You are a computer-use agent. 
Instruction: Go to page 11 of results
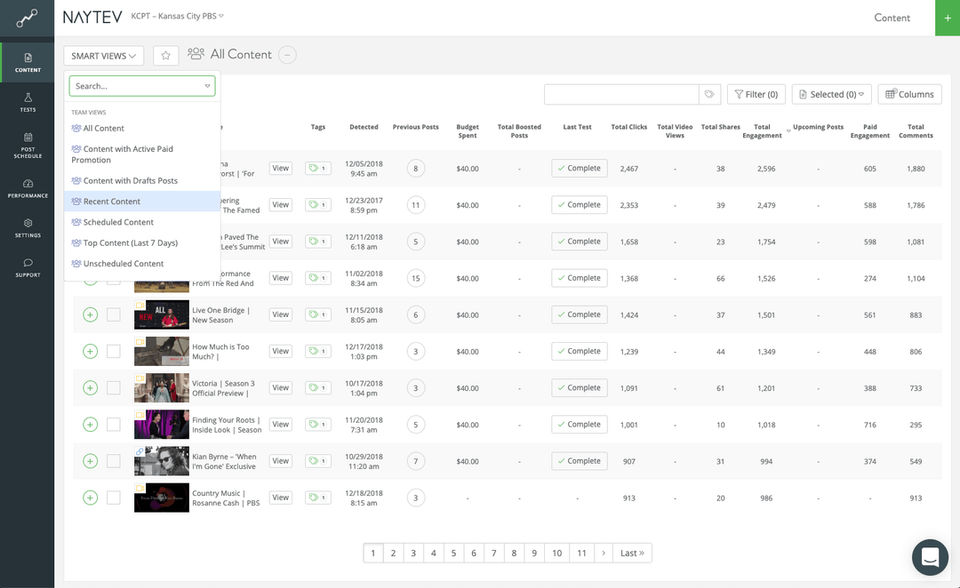coord(582,553)
